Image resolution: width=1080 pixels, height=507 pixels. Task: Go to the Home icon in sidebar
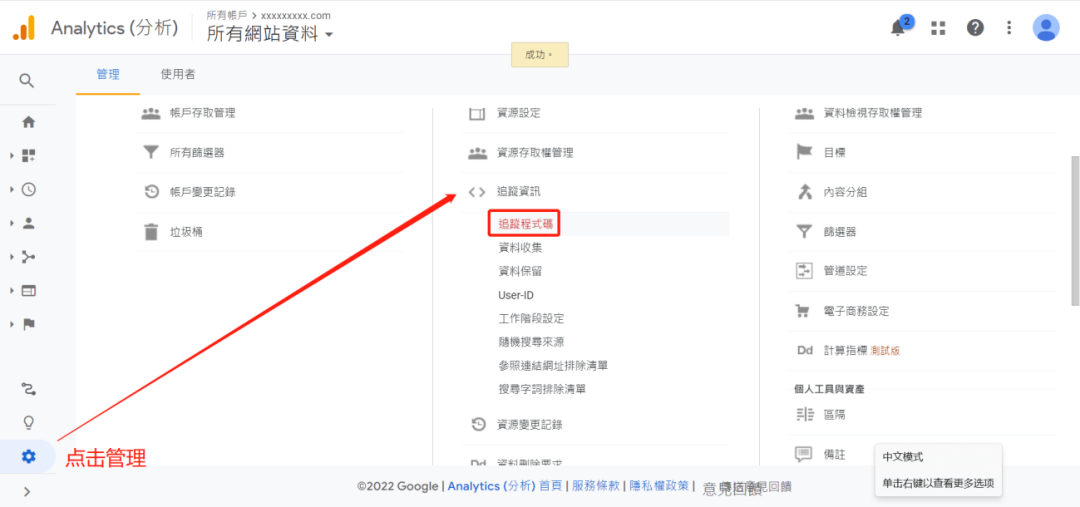(x=28, y=123)
